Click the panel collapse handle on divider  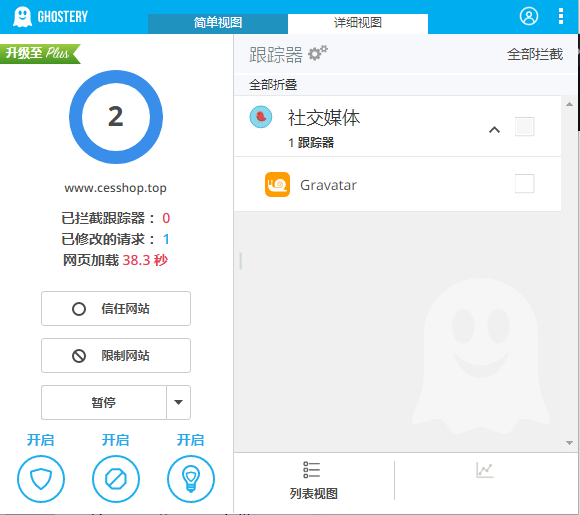(240, 261)
